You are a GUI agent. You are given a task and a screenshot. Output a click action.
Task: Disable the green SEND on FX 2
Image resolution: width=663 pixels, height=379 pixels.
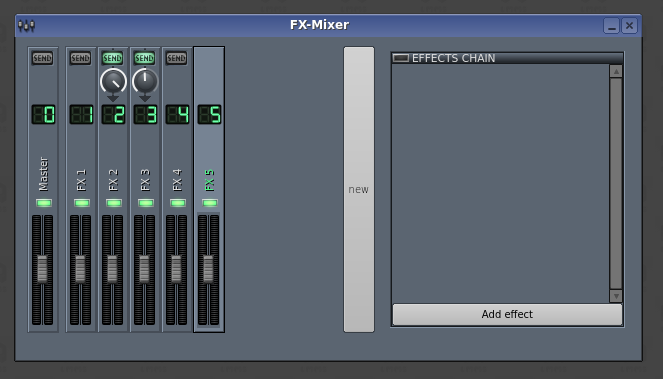[x=112, y=58]
